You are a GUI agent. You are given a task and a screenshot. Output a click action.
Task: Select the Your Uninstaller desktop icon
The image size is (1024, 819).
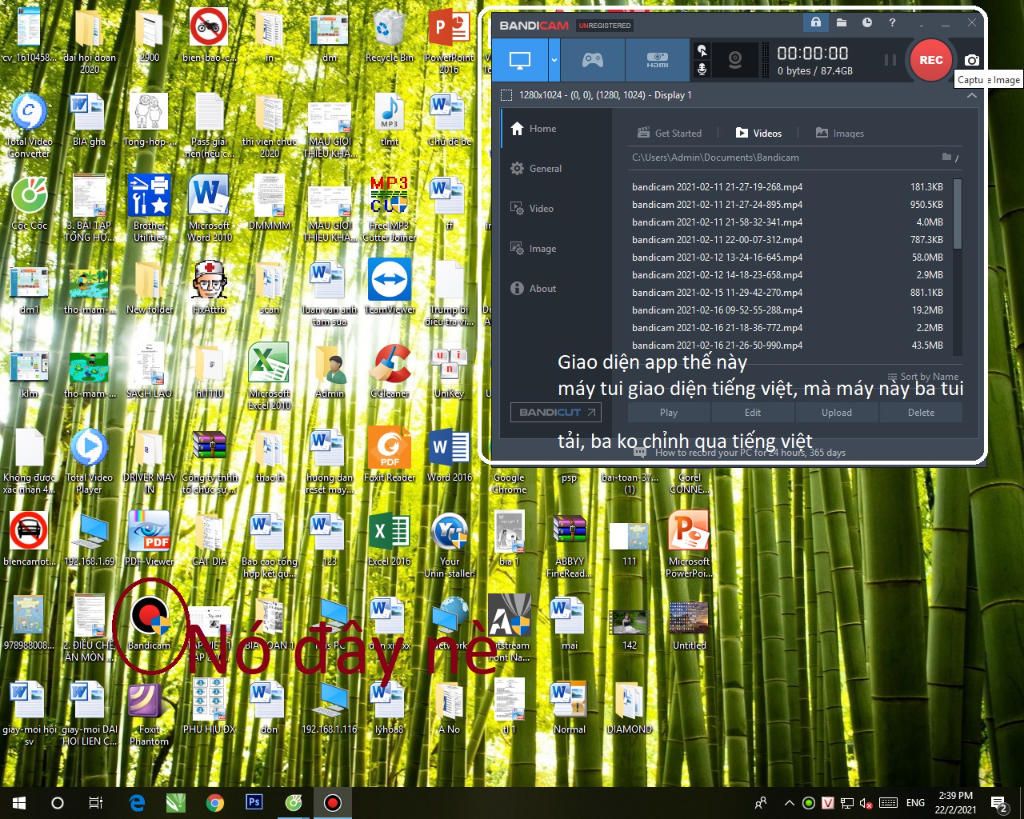[x=449, y=545]
